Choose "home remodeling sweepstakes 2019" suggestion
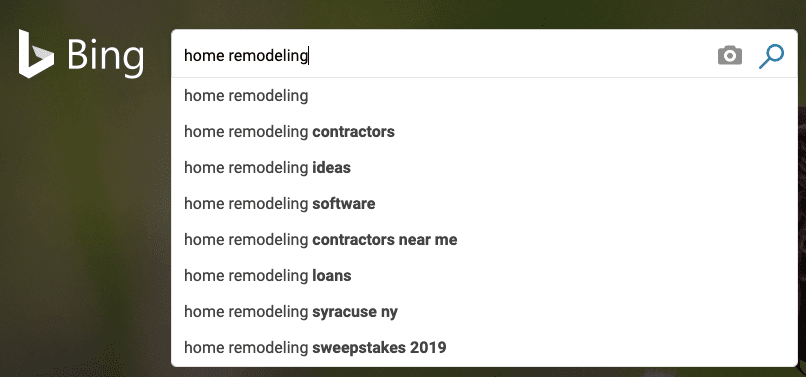Viewport: 806px width, 377px height. (x=484, y=348)
